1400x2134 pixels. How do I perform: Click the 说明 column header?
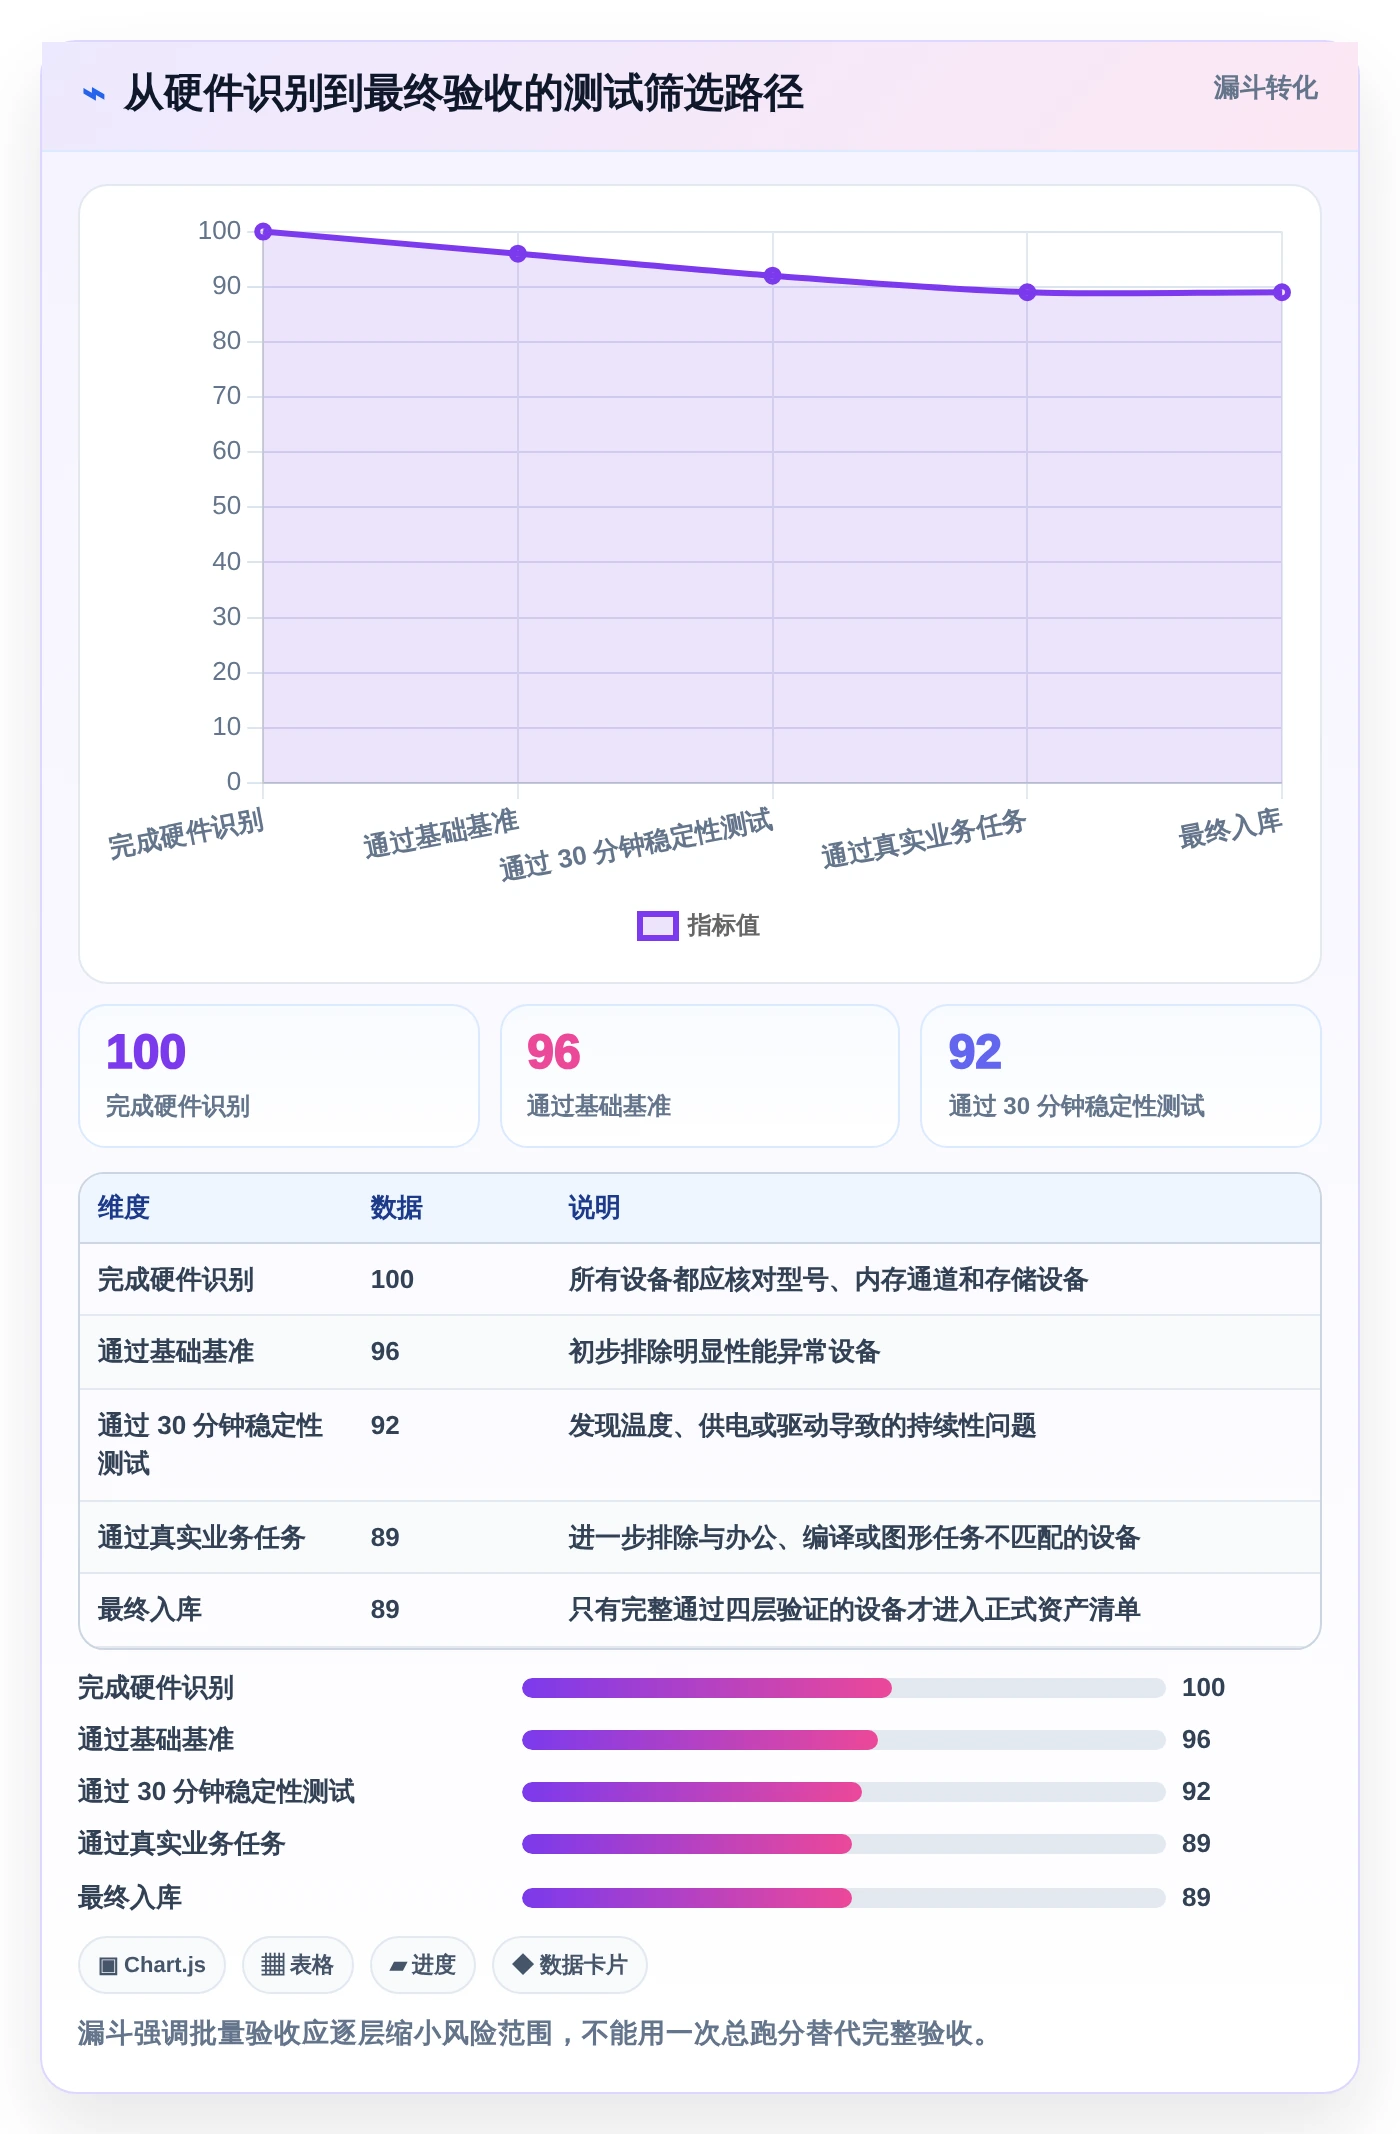pyautogui.click(x=594, y=1208)
